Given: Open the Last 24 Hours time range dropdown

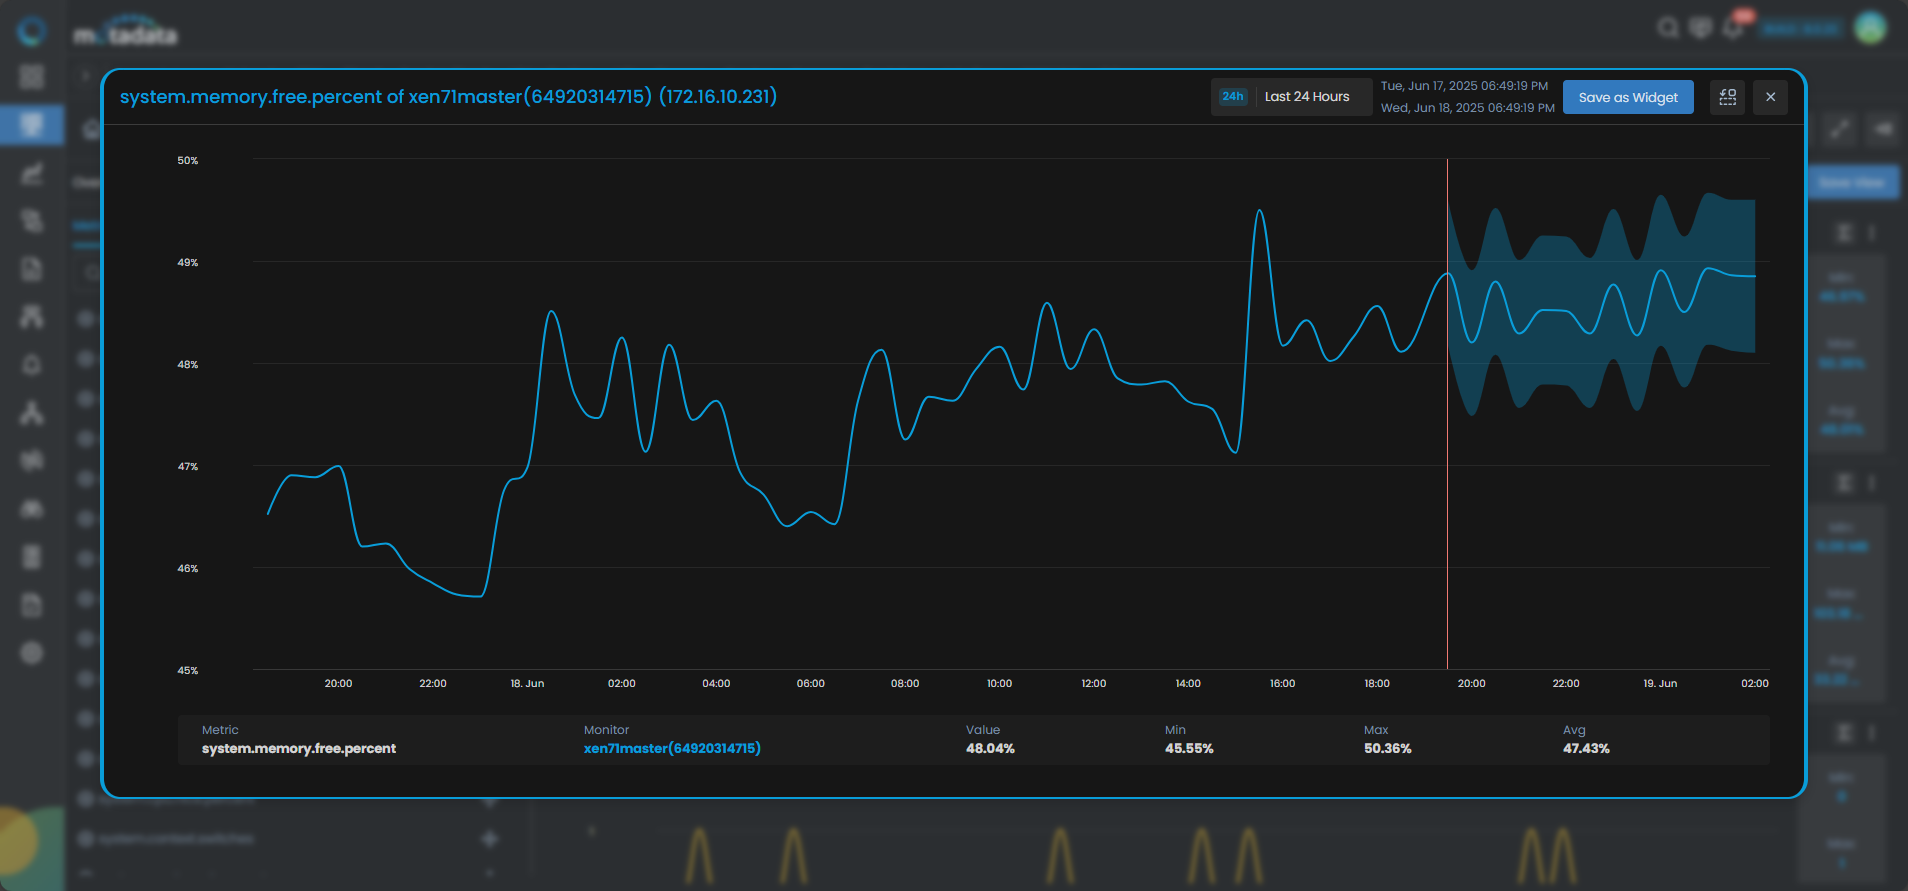Looking at the screenshot, I should (x=1306, y=97).
